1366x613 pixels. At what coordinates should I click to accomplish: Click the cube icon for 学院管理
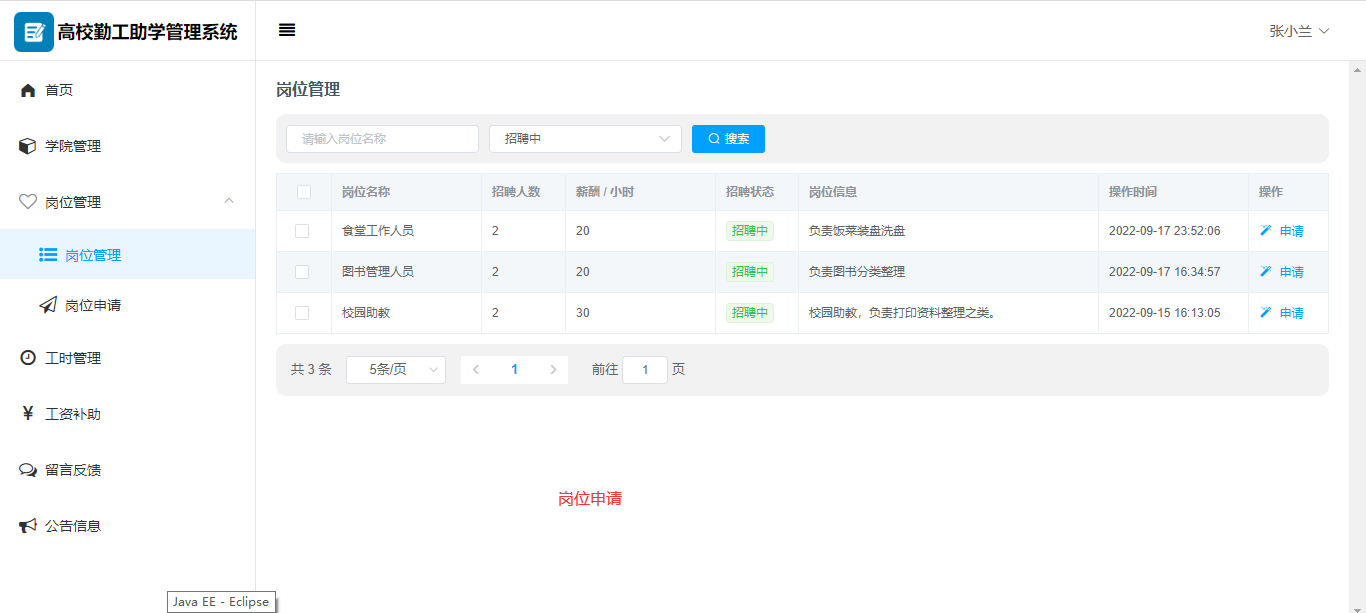coord(28,146)
